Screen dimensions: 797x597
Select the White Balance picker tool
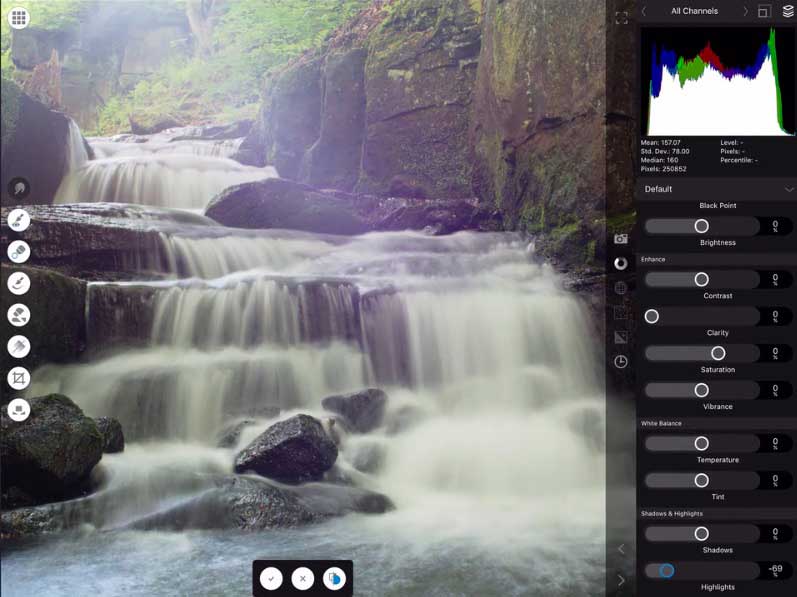pos(19,410)
